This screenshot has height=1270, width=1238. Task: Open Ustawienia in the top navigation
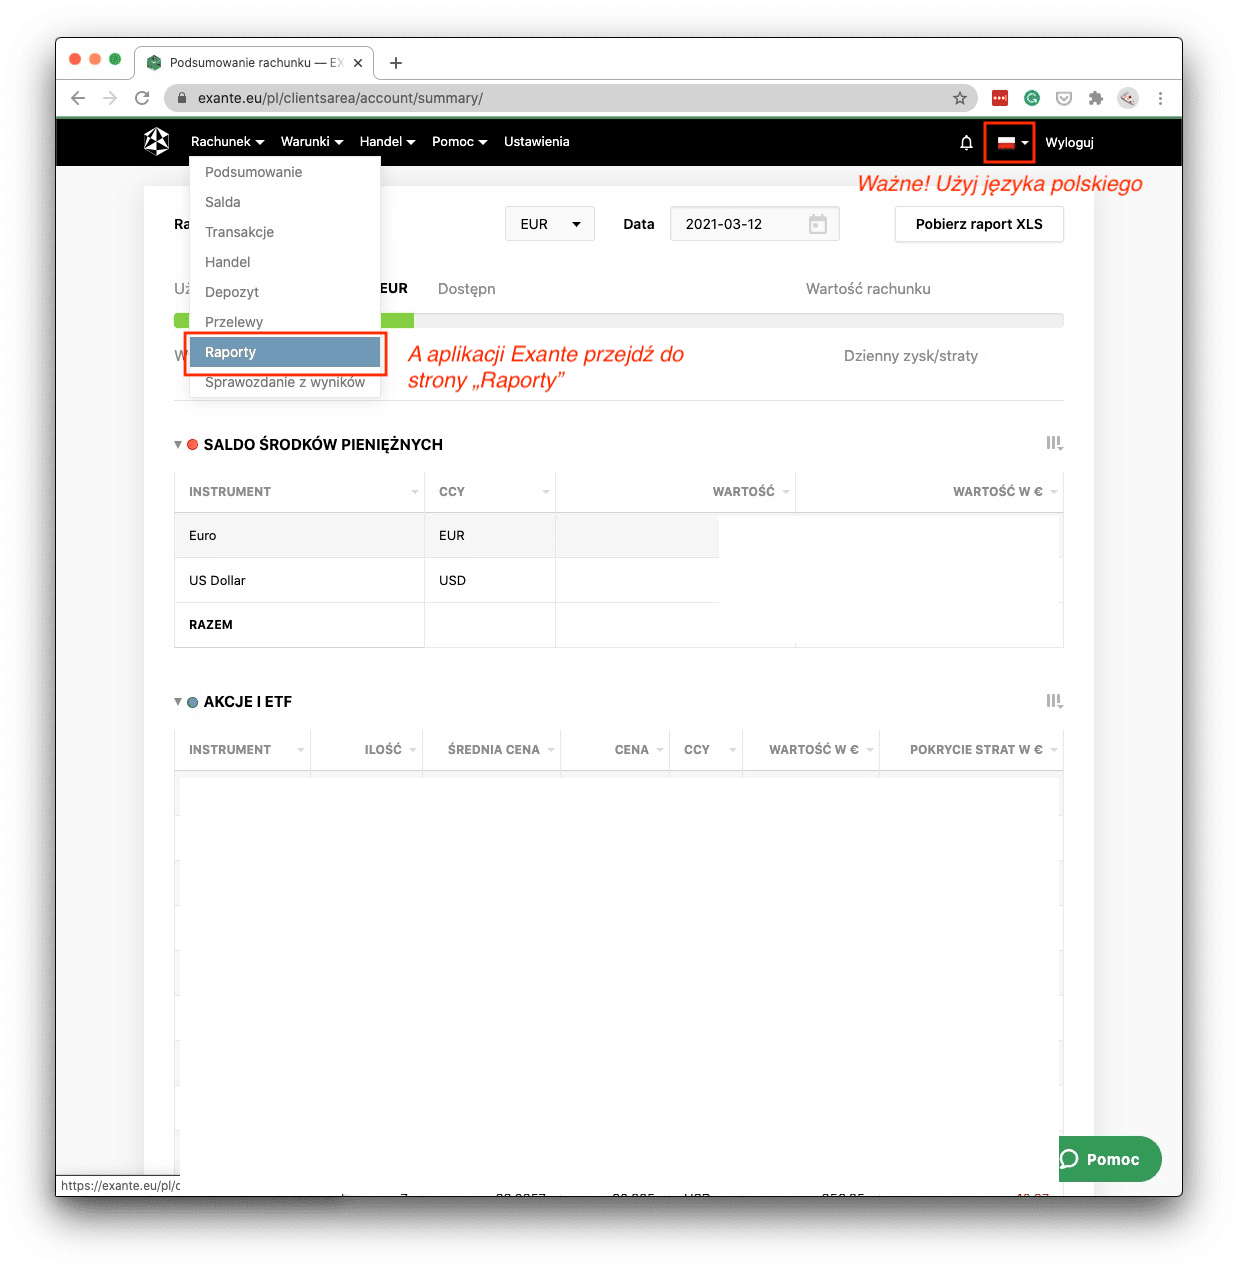coord(536,142)
